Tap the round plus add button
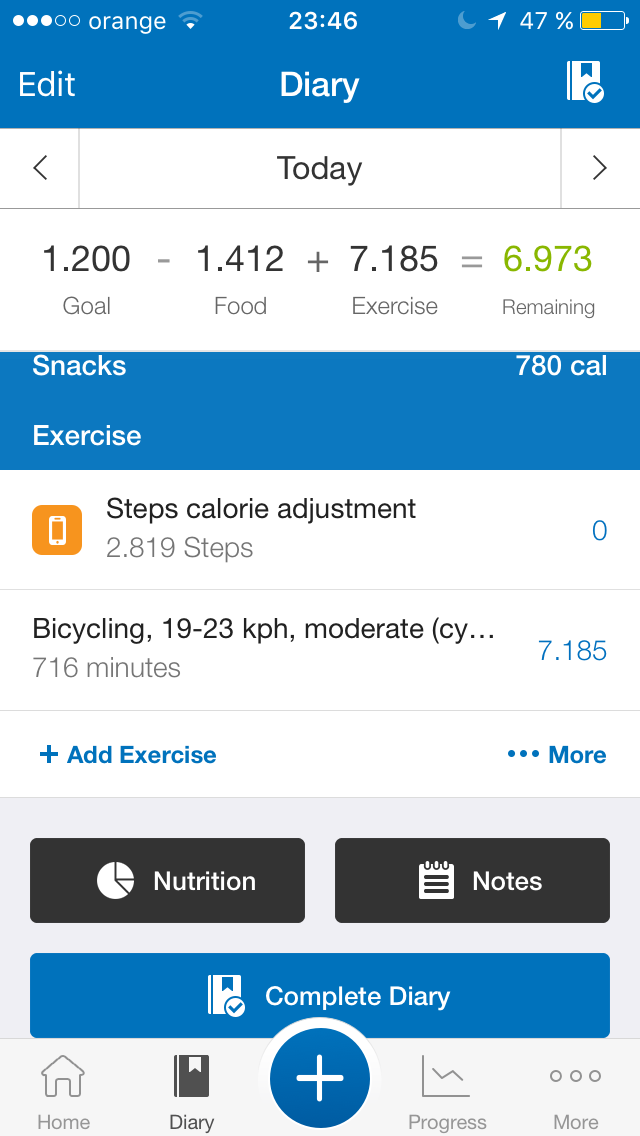This screenshot has height=1136, width=640. click(320, 1078)
